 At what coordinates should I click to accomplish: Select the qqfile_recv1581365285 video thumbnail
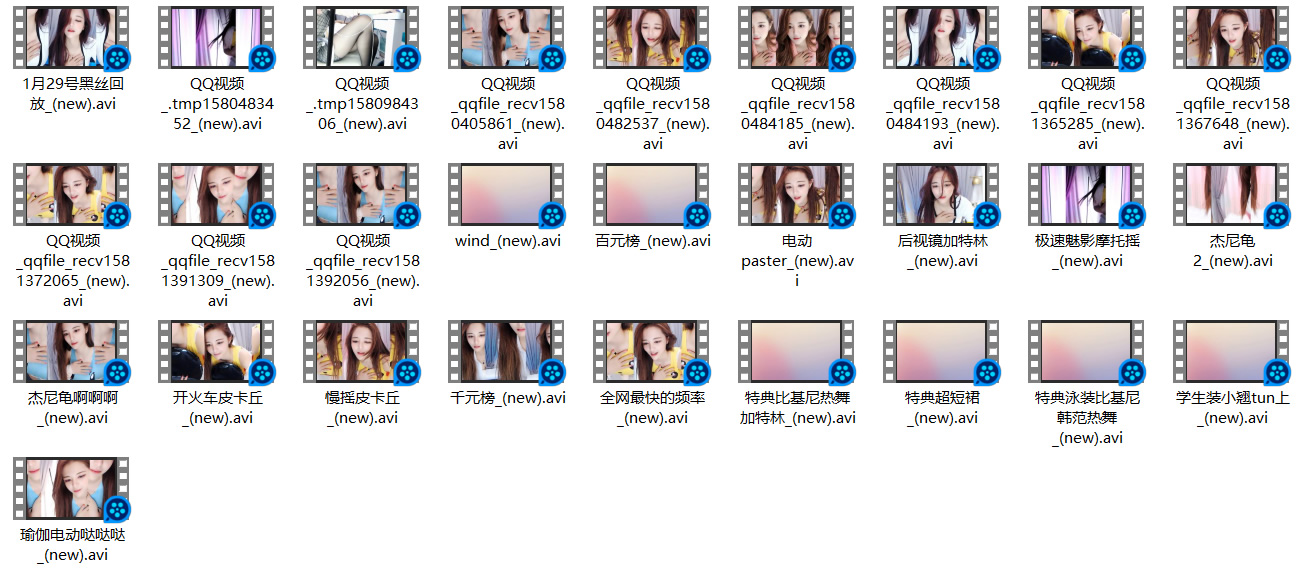pos(1086,37)
